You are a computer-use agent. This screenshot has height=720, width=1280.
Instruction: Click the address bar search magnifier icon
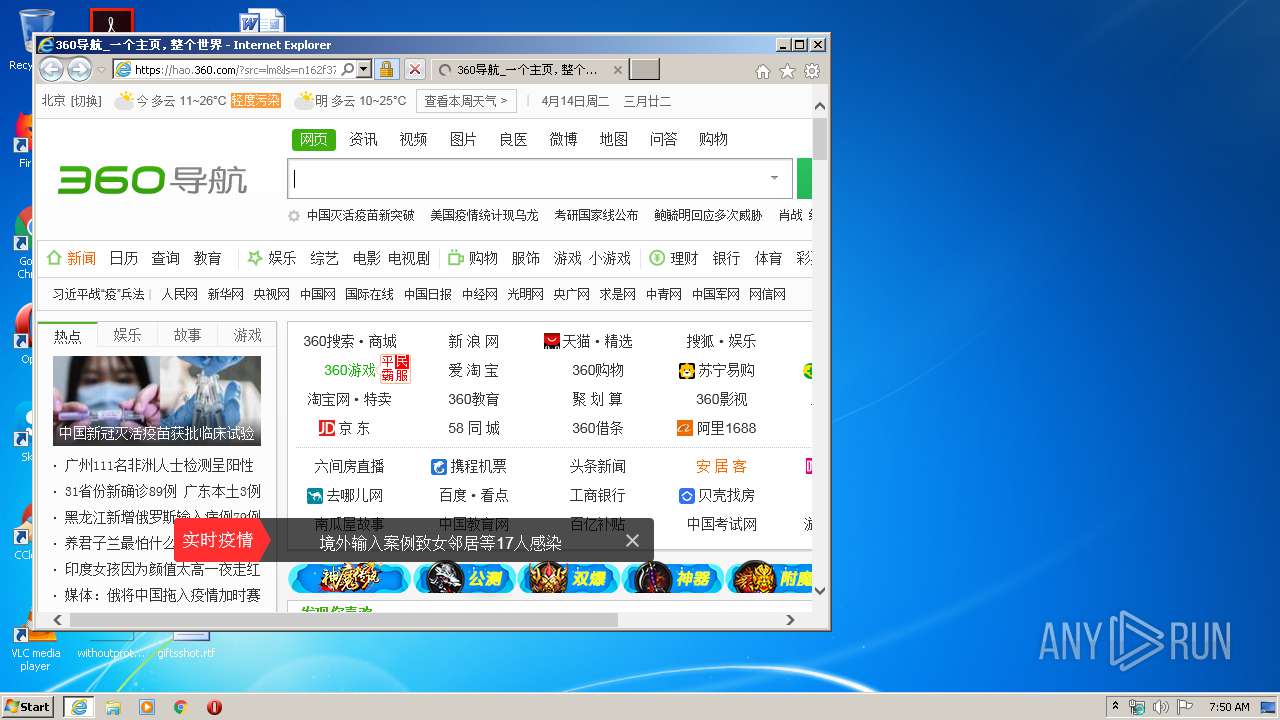click(x=348, y=69)
